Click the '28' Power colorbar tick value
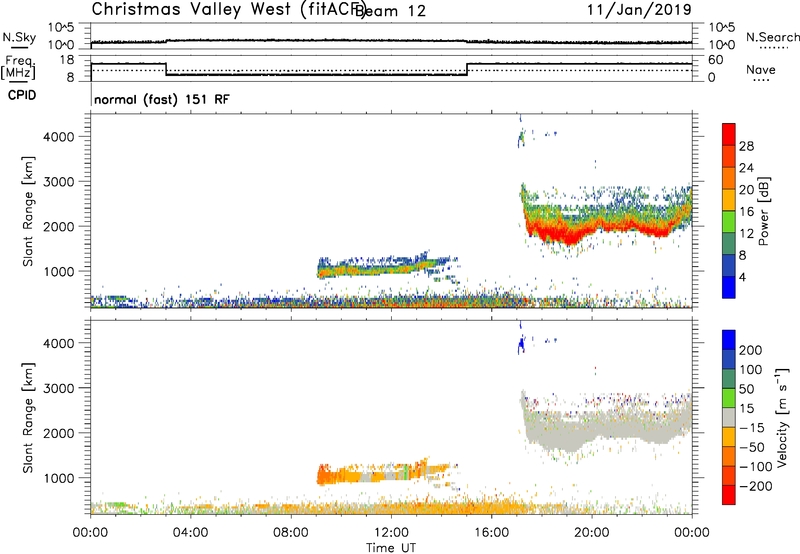The width and height of the screenshot is (800, 554). pos(746,146)
